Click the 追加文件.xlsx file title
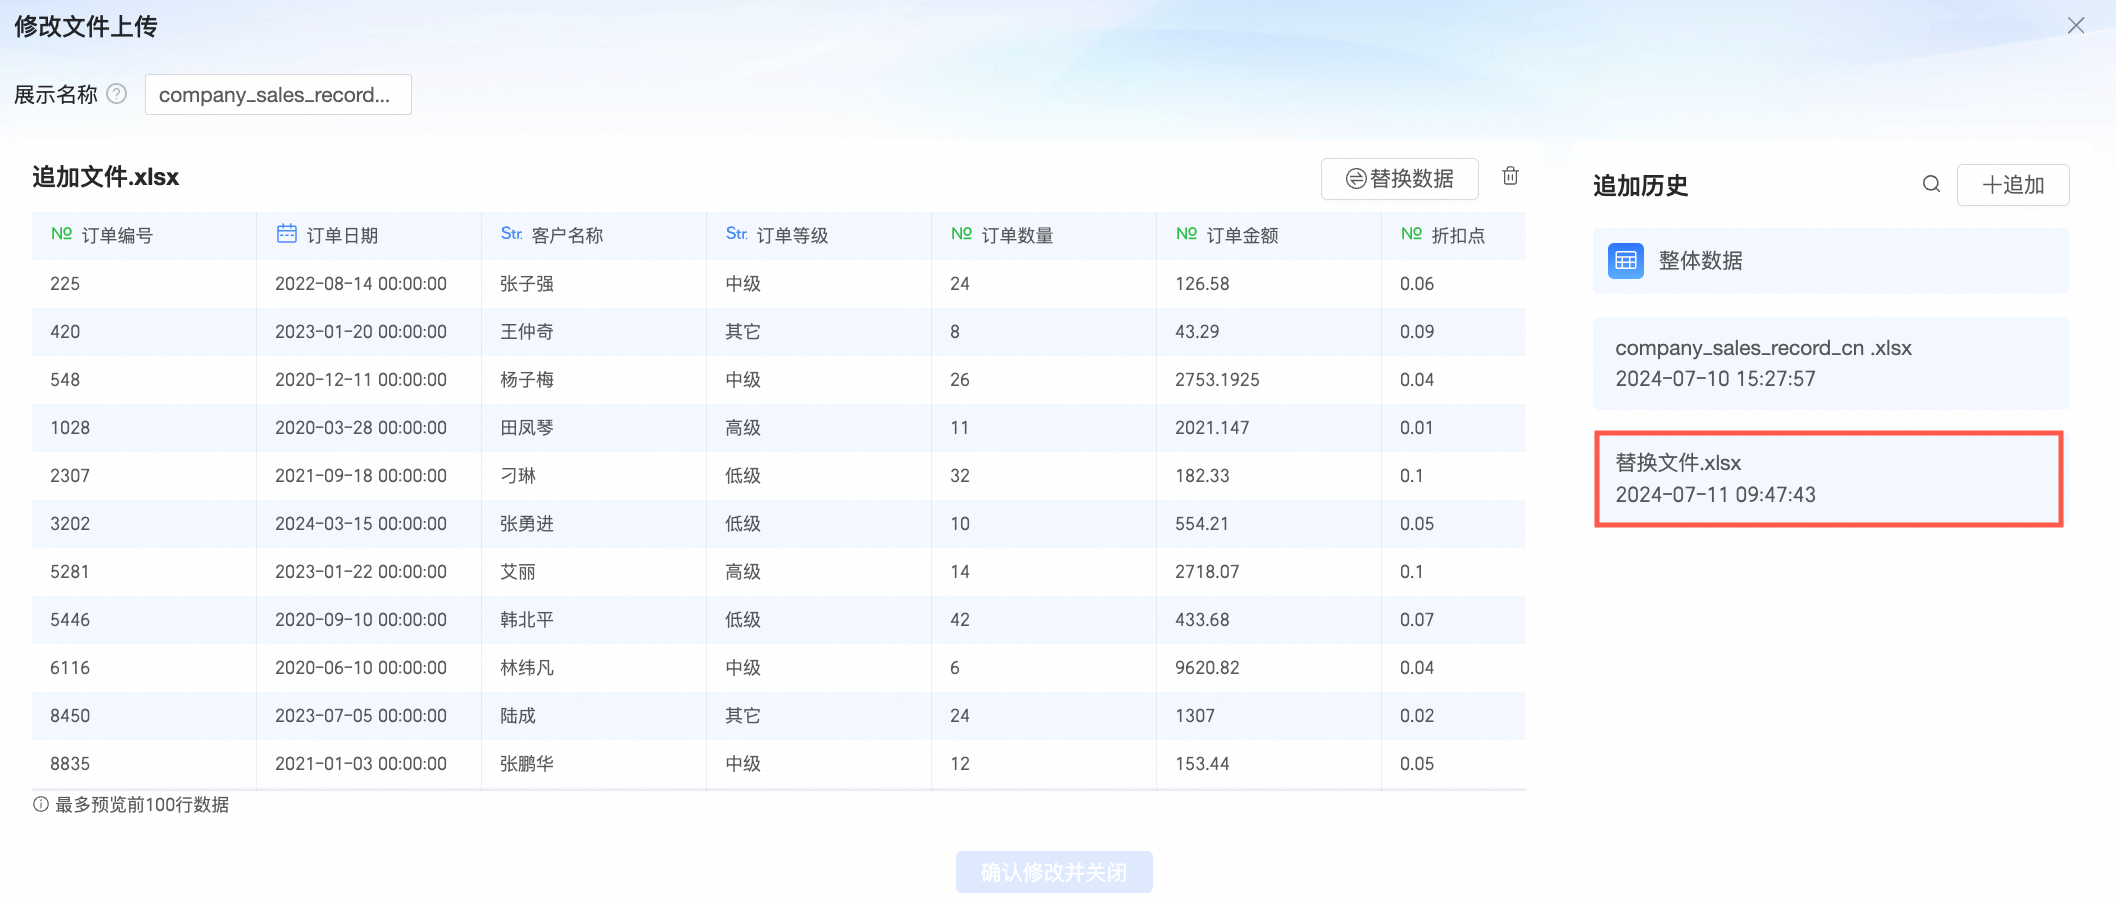The width and height of the screenshot is (2116, 902). [x=106, y=177]
